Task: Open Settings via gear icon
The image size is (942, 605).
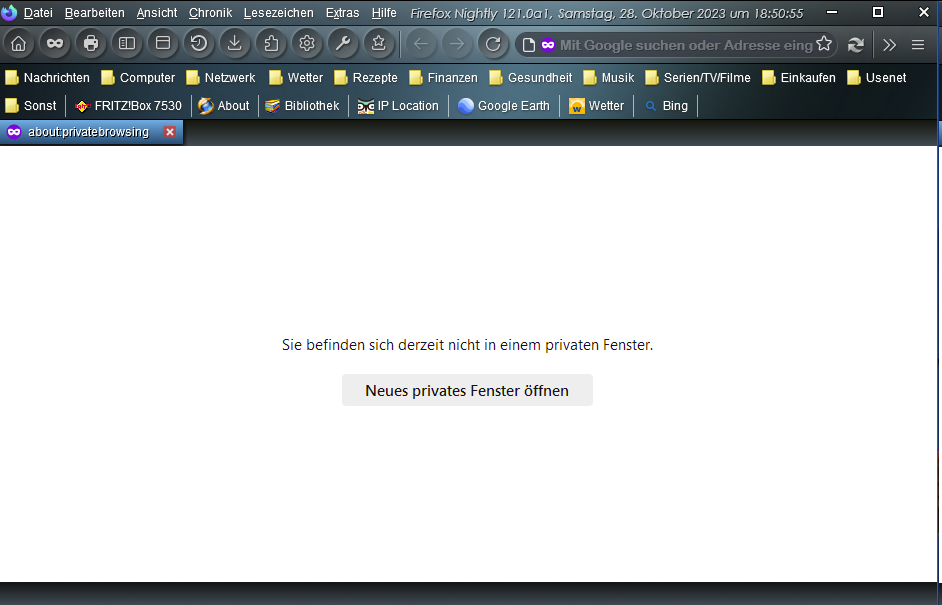Action: (x=307, y=44)
